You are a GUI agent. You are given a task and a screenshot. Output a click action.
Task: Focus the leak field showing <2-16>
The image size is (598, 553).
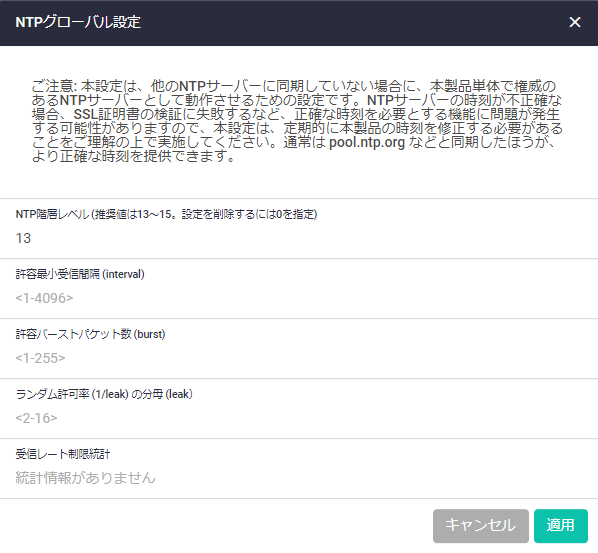pyautogui.click(x=299, y=418)
